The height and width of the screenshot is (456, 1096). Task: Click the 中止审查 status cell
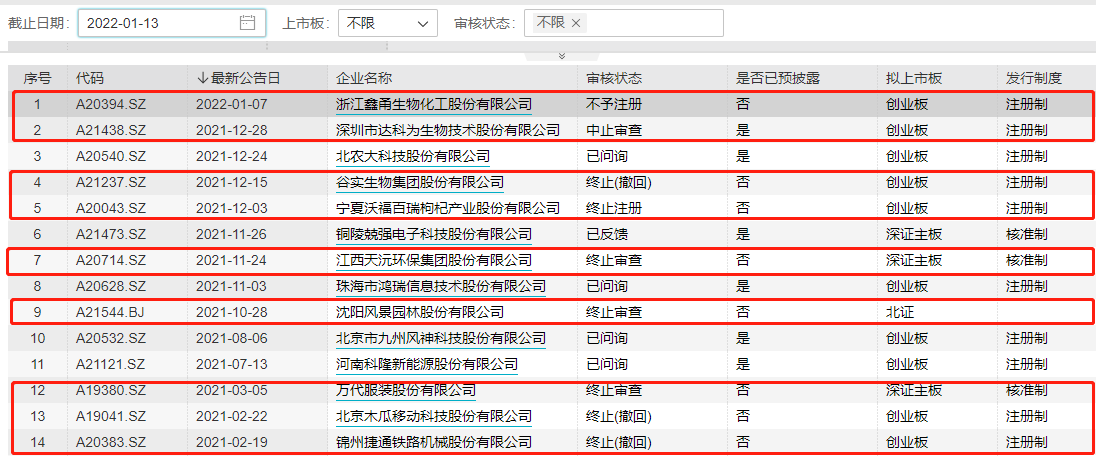click(614, 130)
